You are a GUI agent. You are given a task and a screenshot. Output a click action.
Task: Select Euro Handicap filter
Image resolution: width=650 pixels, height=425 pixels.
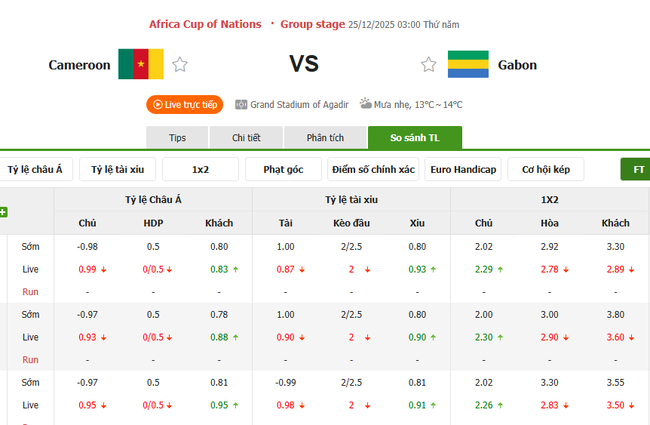pos(463,170)
